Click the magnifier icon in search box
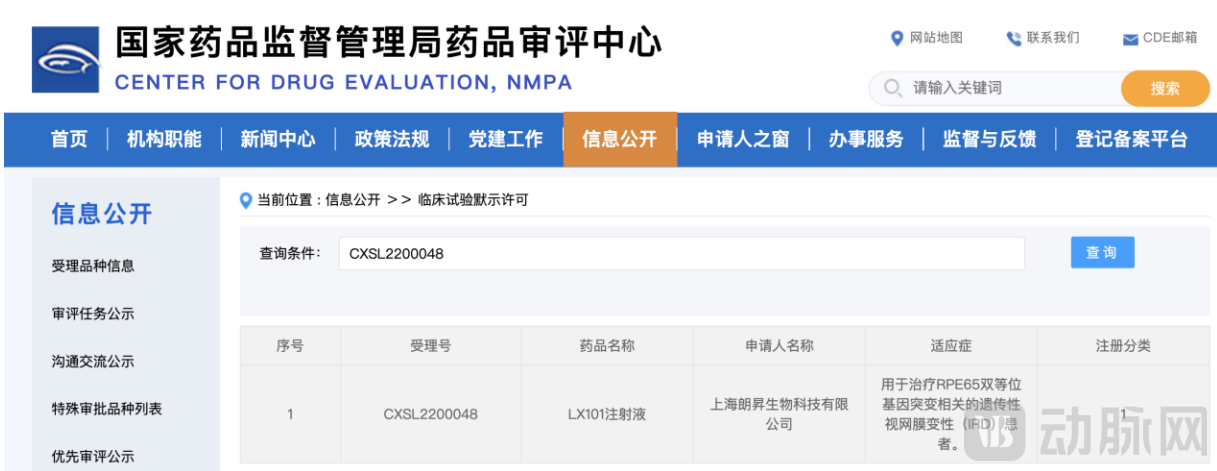The image size is (1217, 471). (892, 88)
